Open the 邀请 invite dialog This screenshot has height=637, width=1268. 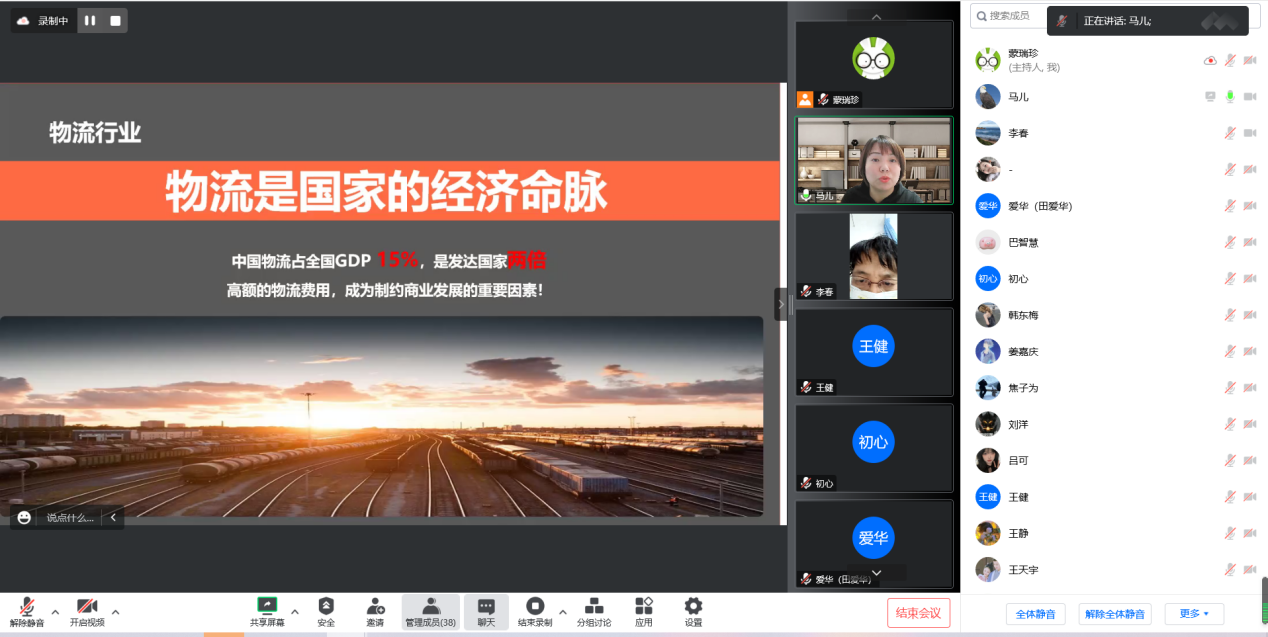click(375, 611)
